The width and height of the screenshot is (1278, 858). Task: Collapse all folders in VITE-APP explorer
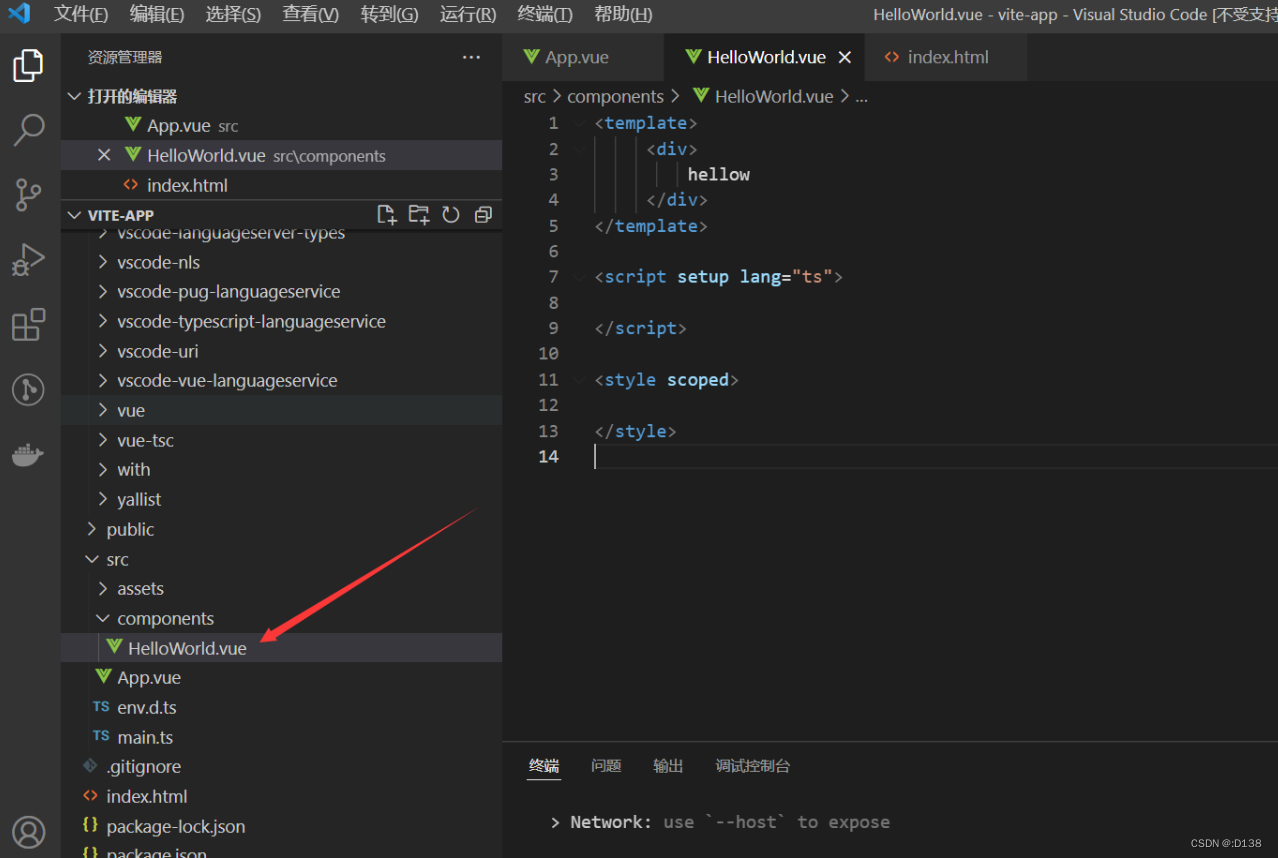pyautogui.click(x=483, y=215)
